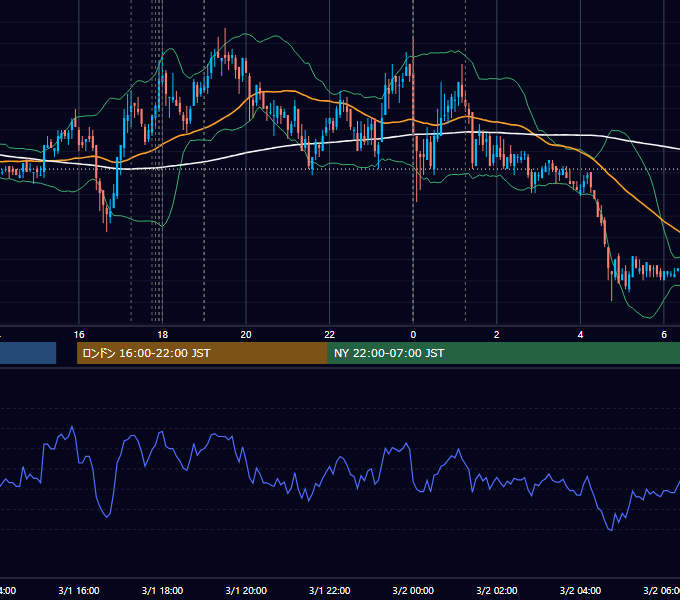680x600 pixels.
Task: Click the hour label 6 under the price chart
Action: pos(664,334)
